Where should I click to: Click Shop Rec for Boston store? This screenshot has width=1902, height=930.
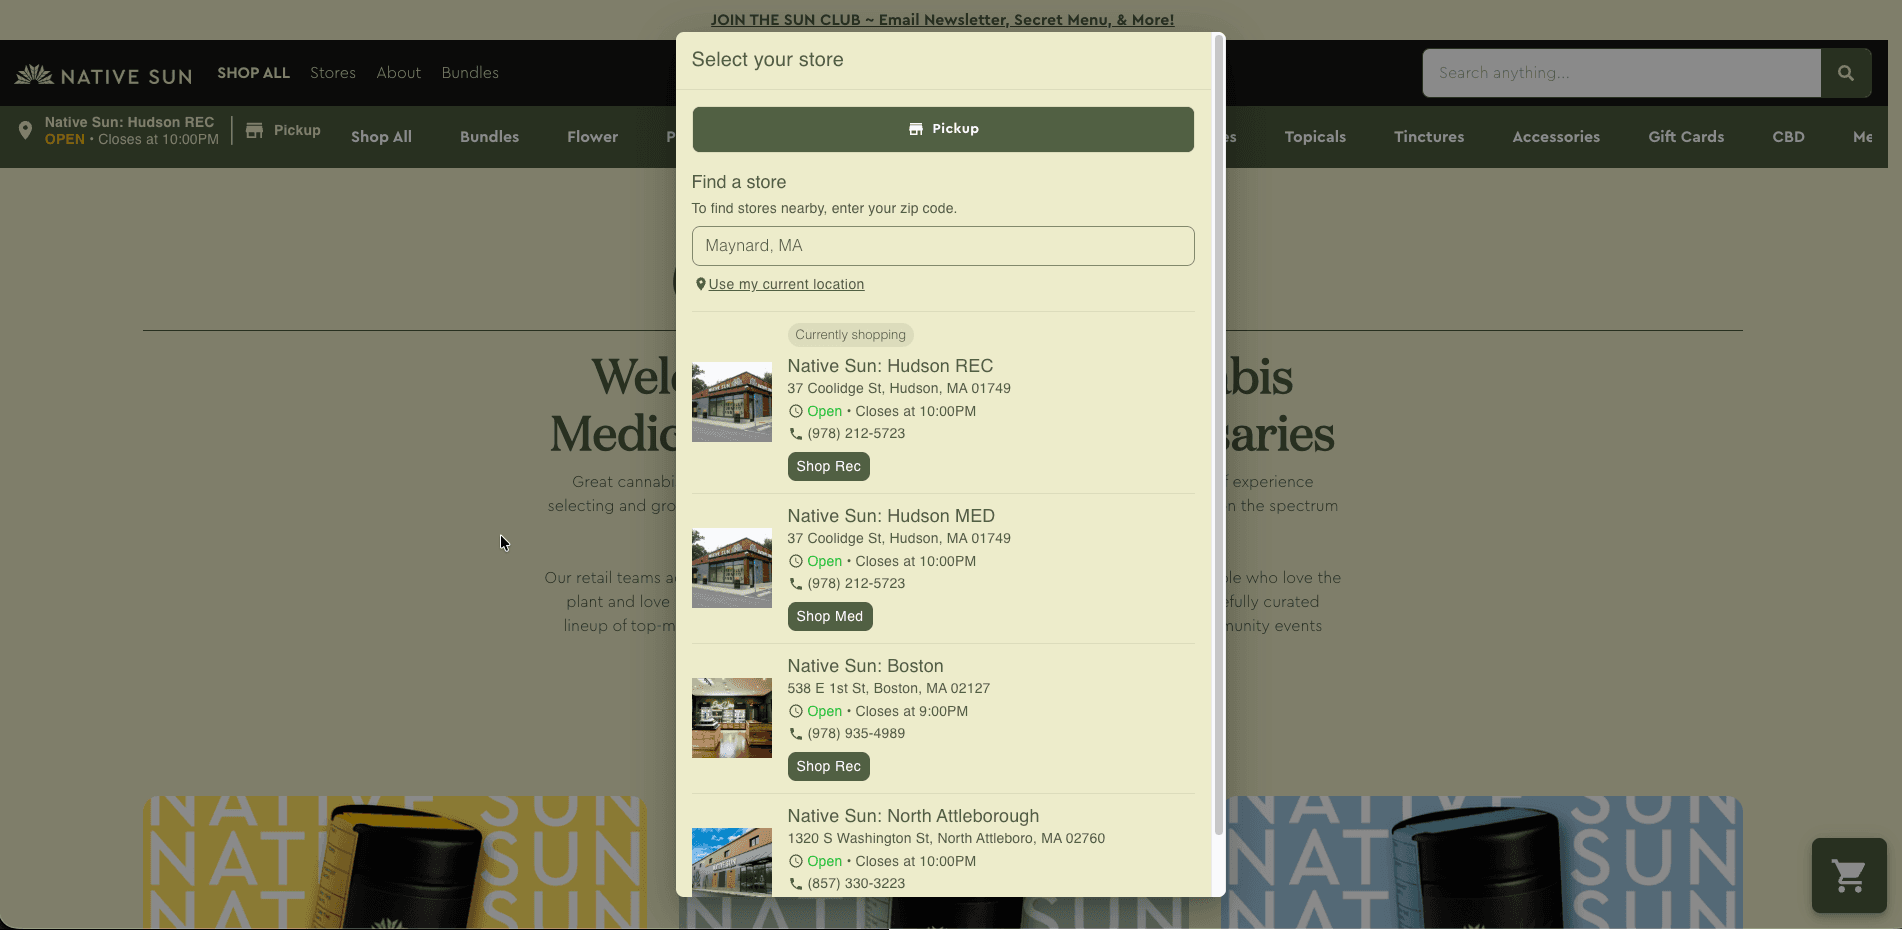tap(828, 766)
